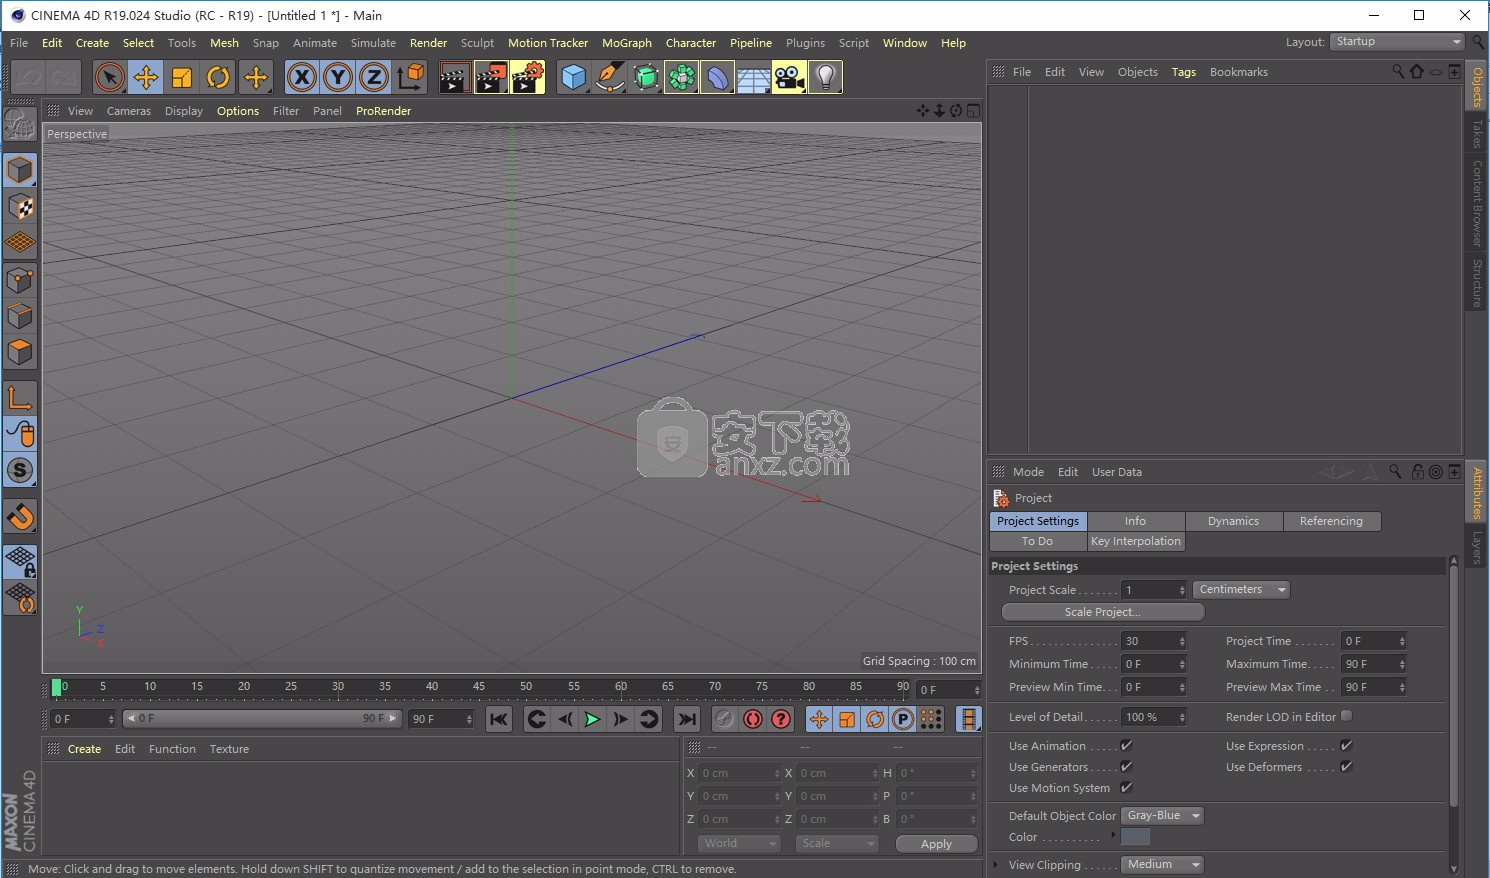Add a Camera object icon
Viewport: 1490px width, 878px height.
pyautogui.click(x=789, y=77)
